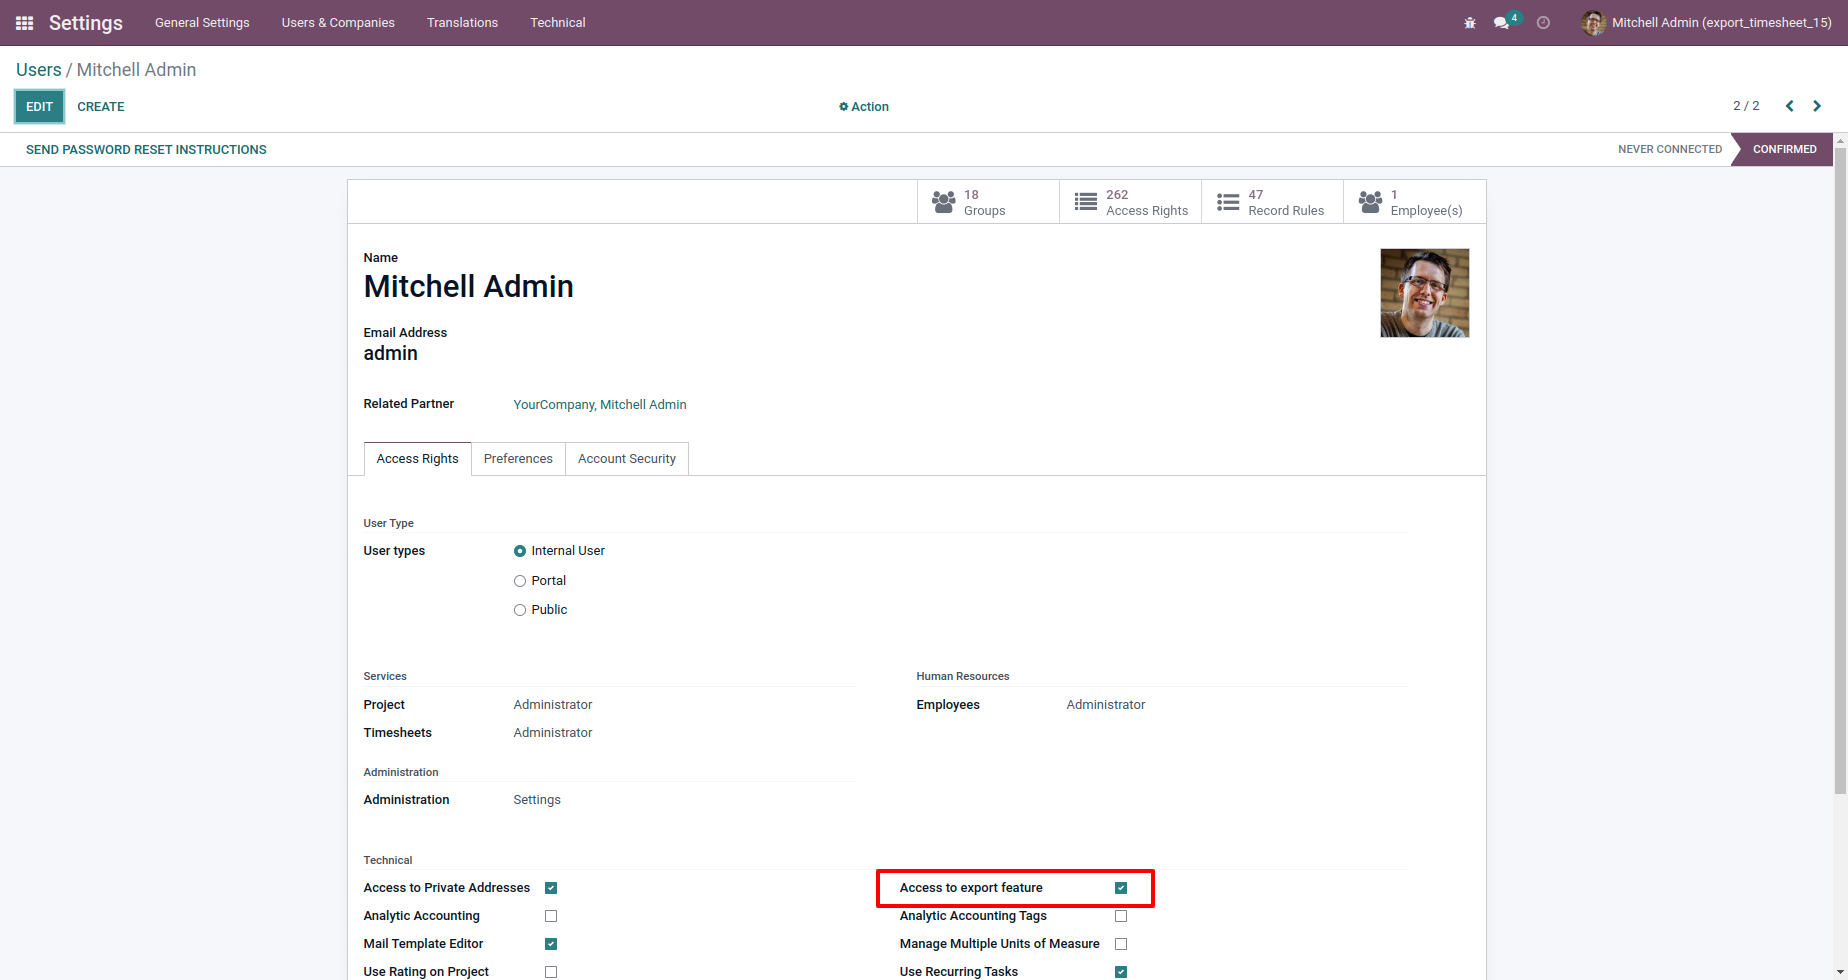
Task: Go to next record arrow
Action: coord(1817,106)
